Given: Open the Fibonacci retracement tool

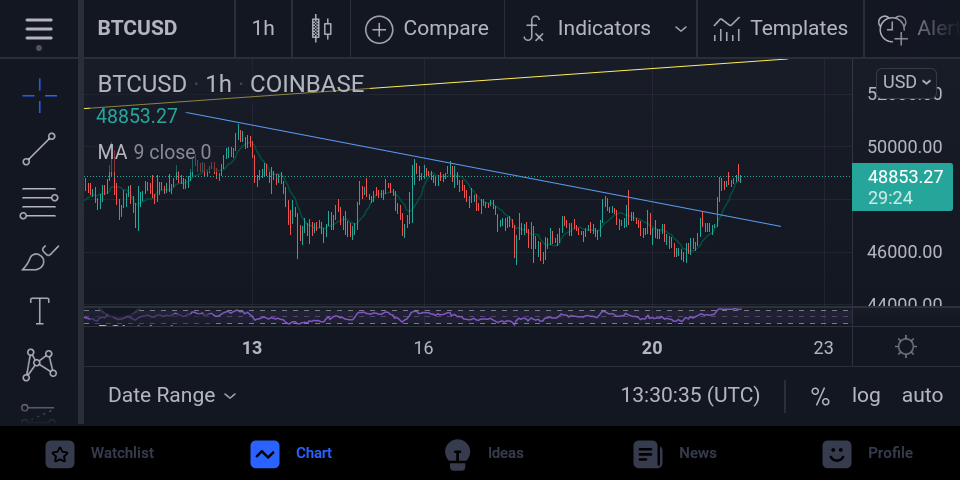Looking at the screenshot, I should tap(39, 204).
